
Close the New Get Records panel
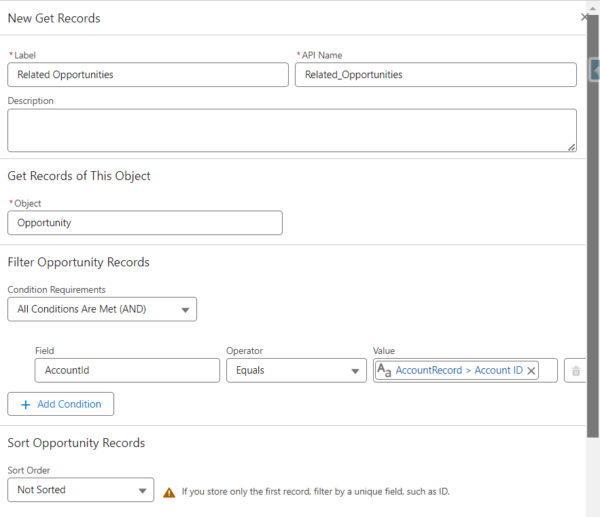[584, 17]
